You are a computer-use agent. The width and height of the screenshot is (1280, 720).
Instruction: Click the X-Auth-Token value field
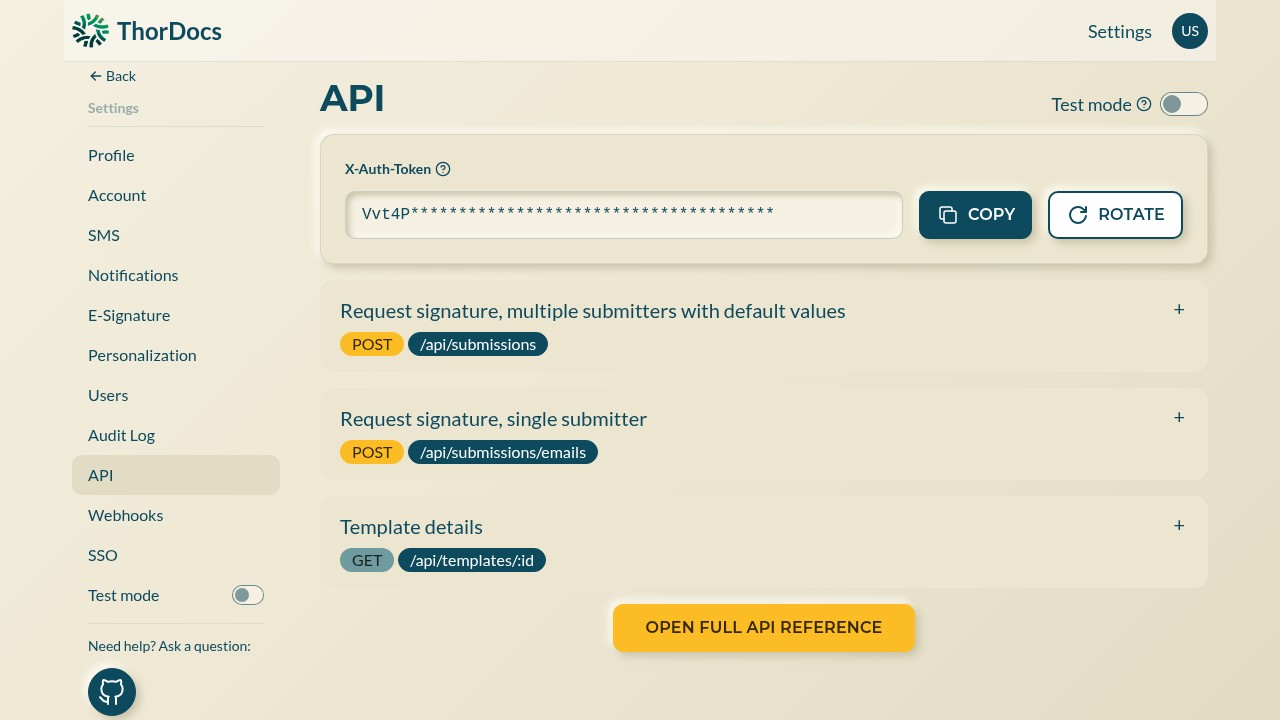pyautogui.click(x=624, y=215)
